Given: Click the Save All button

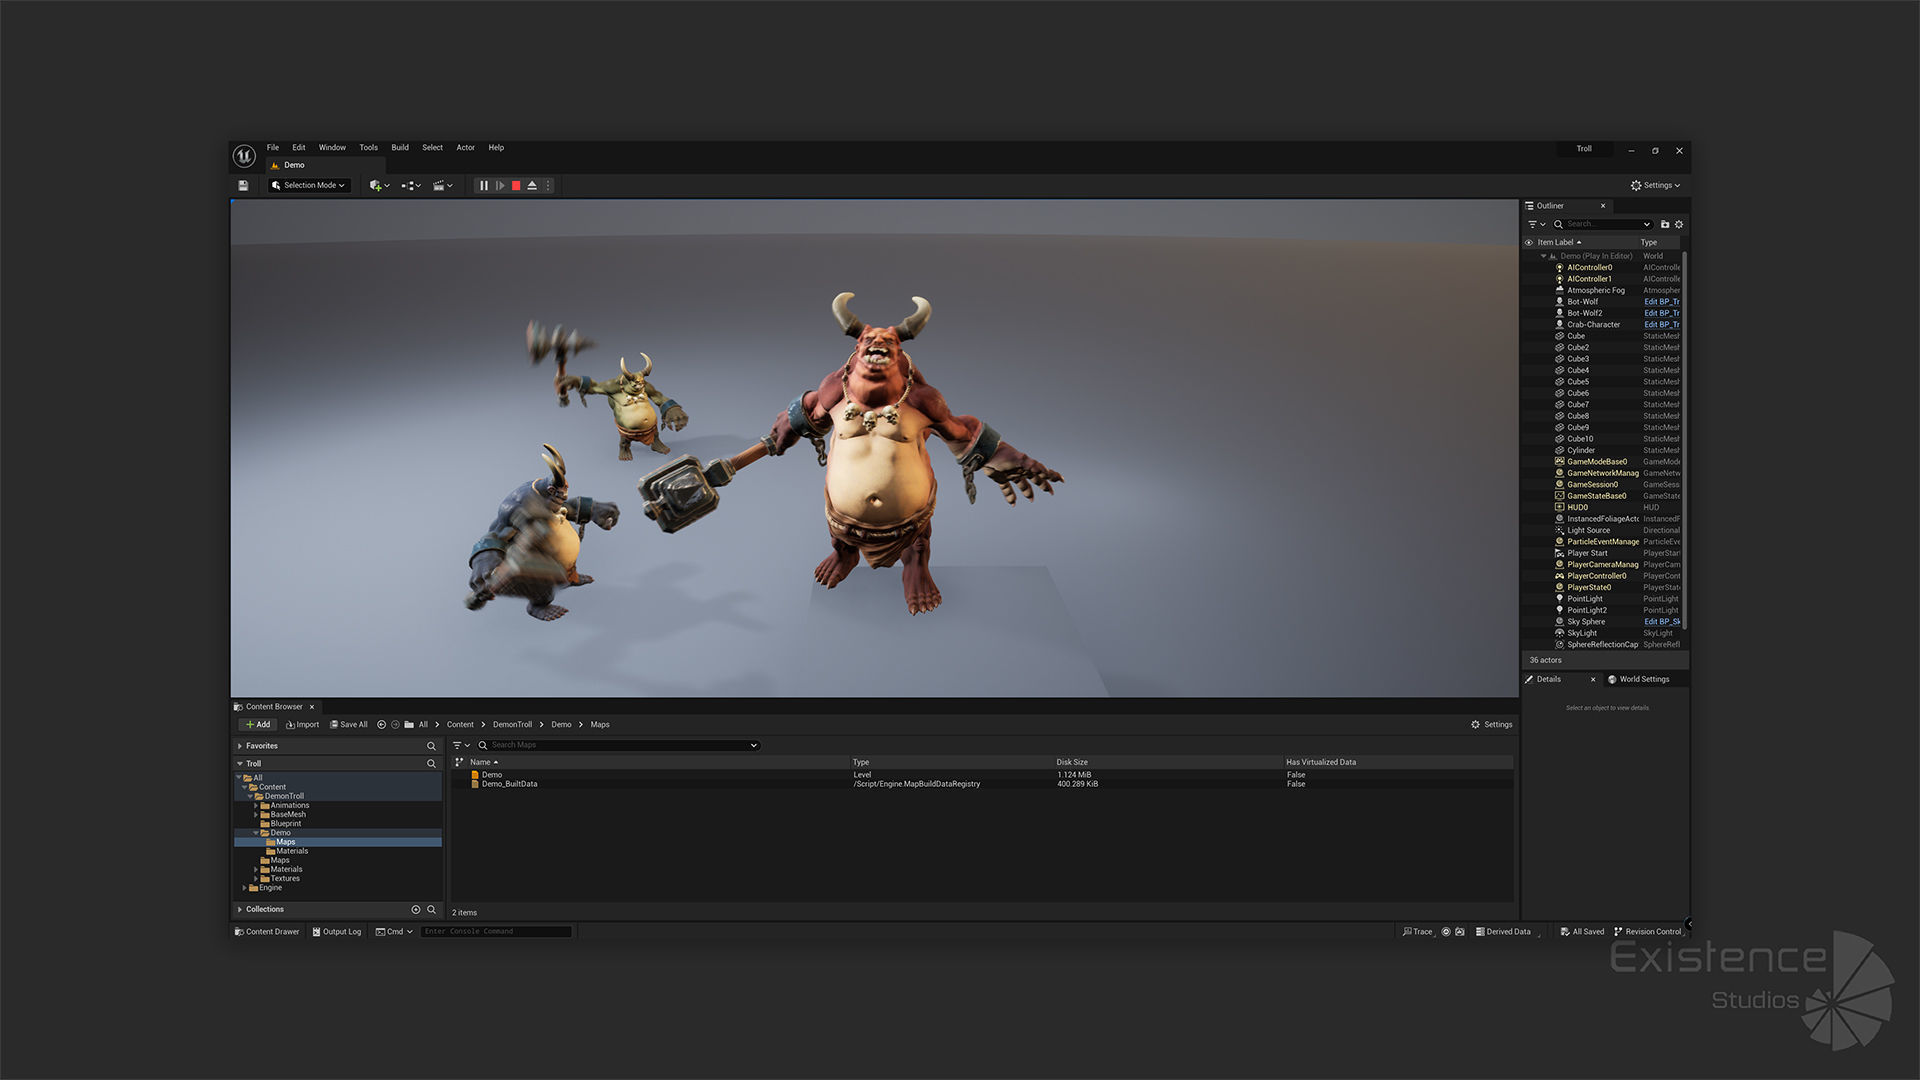Looking at the screenshot, I should point(349,725).
